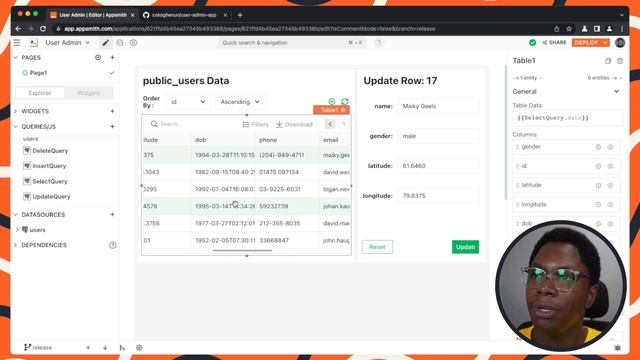Open the SelectQuery query

click(x=50, y=181)
